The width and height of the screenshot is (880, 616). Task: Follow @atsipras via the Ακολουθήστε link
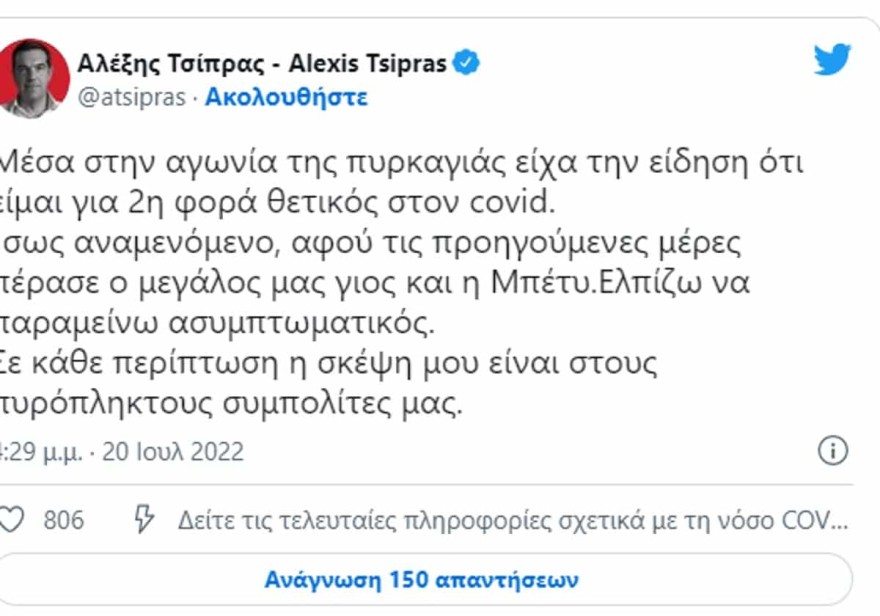(x=285, y=97)
